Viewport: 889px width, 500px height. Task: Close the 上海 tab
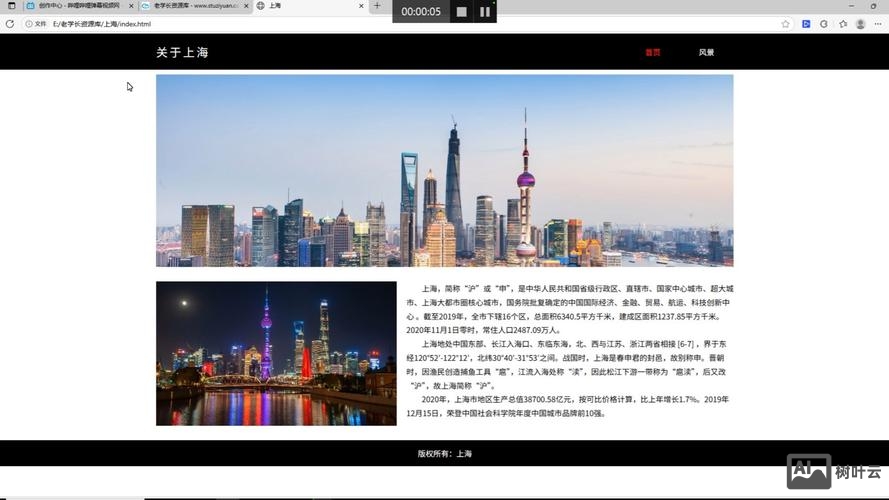click(x=361, y=6)
